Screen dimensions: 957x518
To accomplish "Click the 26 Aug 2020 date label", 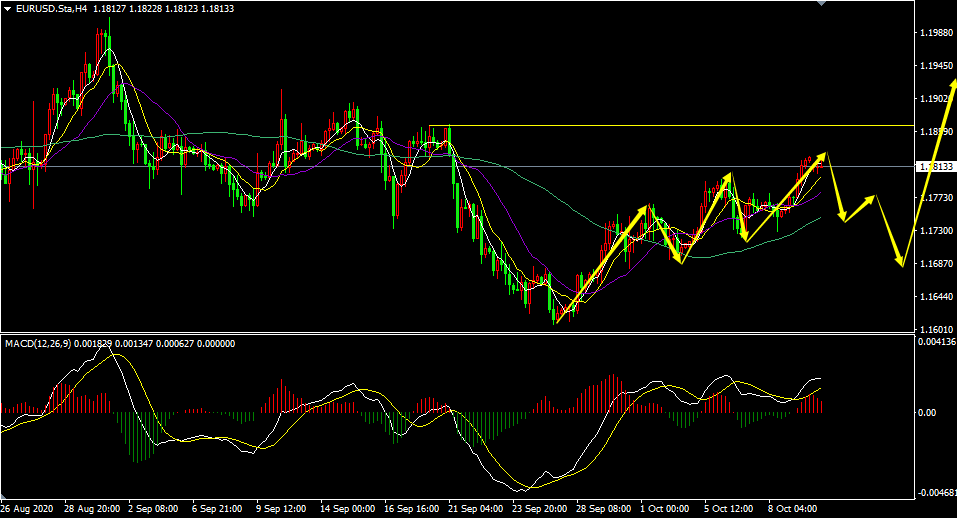I will pyautogui.click(x=27, y=508).
